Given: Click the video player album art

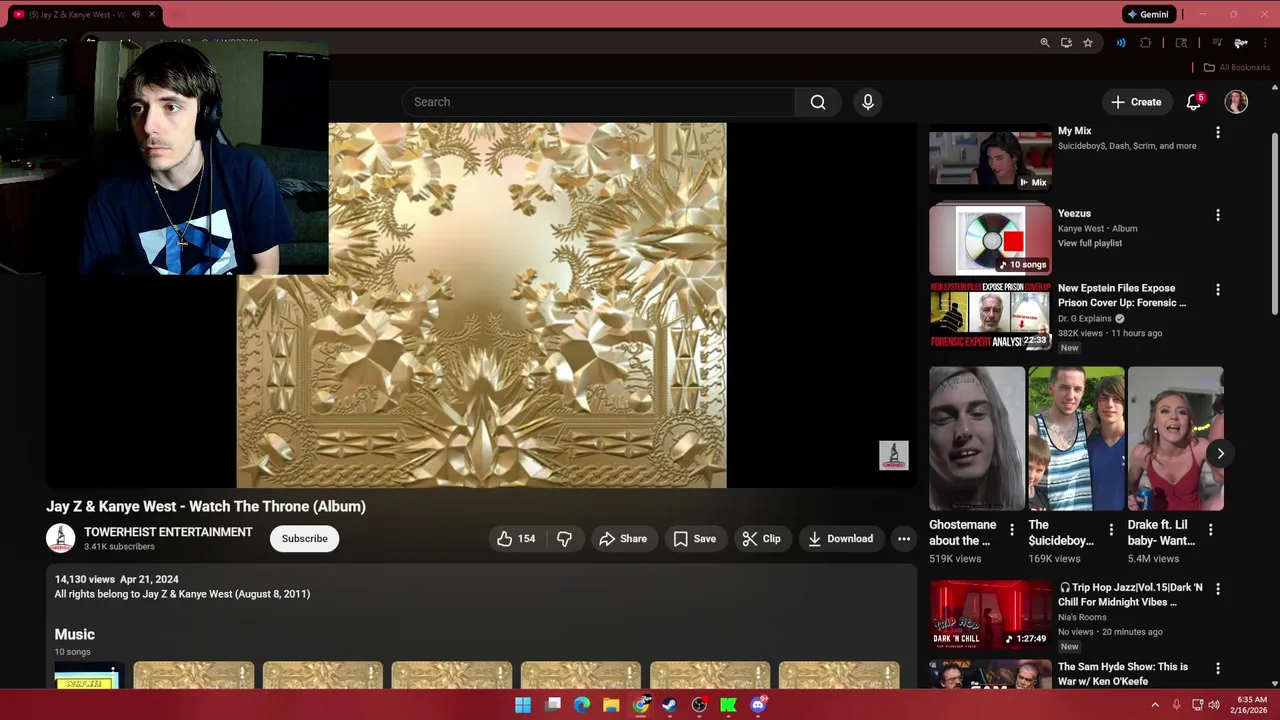Looking at the screenshot, I should (x=481, y=305).
